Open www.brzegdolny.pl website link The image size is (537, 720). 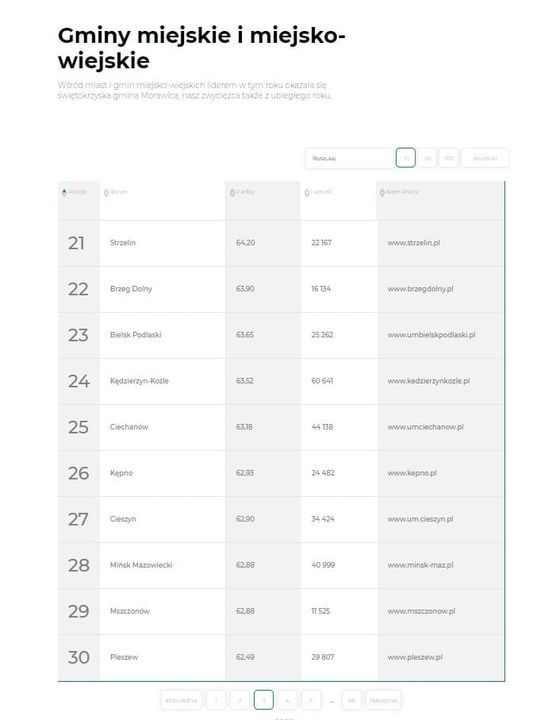pyautogui.click(x=420, y=289)
